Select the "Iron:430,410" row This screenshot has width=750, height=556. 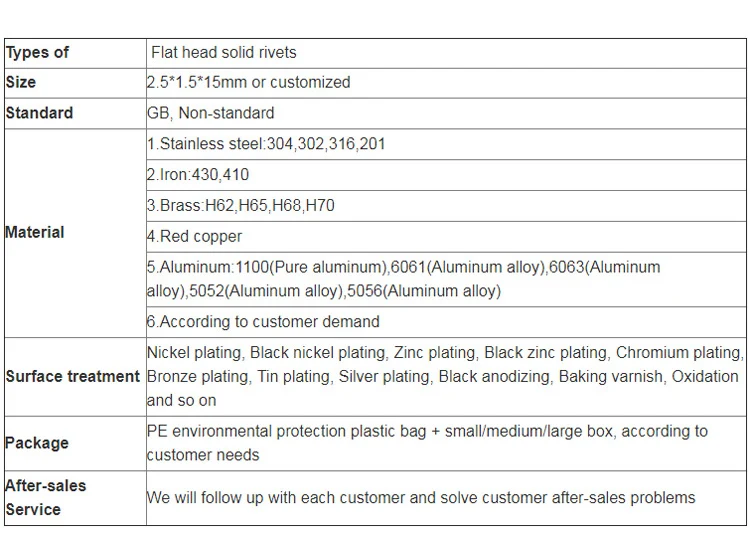201,174
